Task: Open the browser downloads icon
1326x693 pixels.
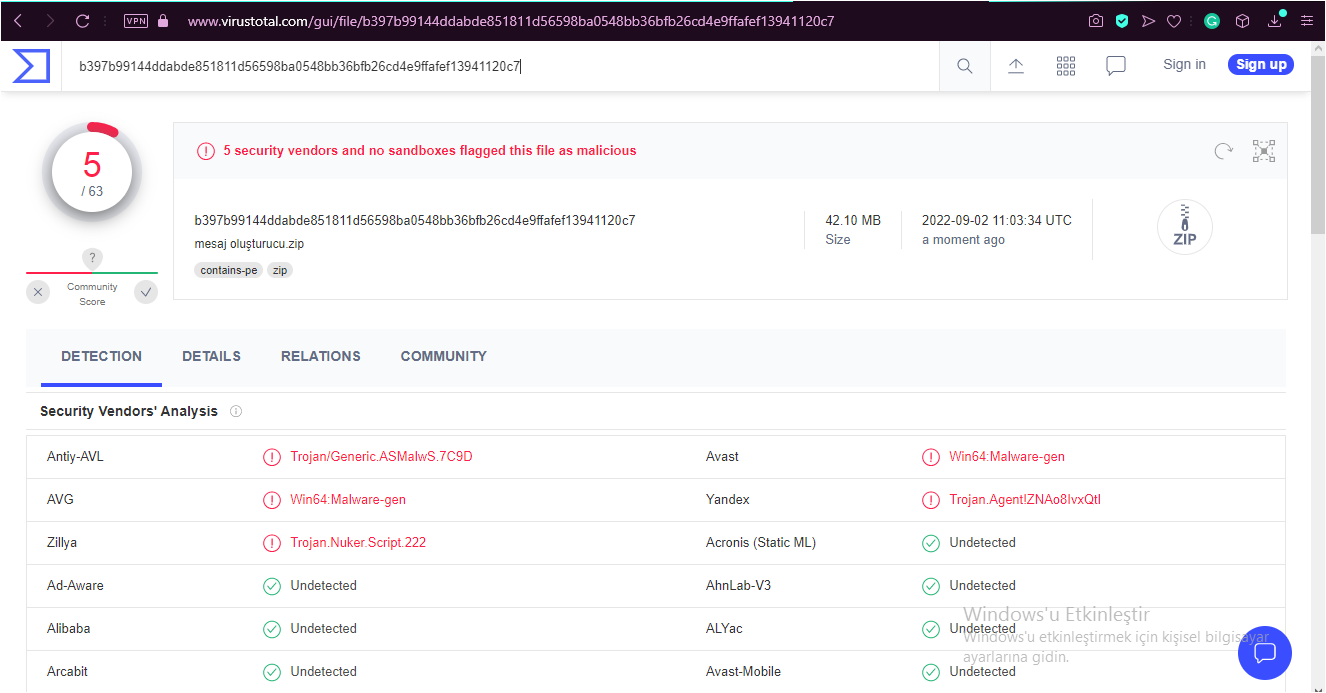Action: click(x=1276, y=19)
